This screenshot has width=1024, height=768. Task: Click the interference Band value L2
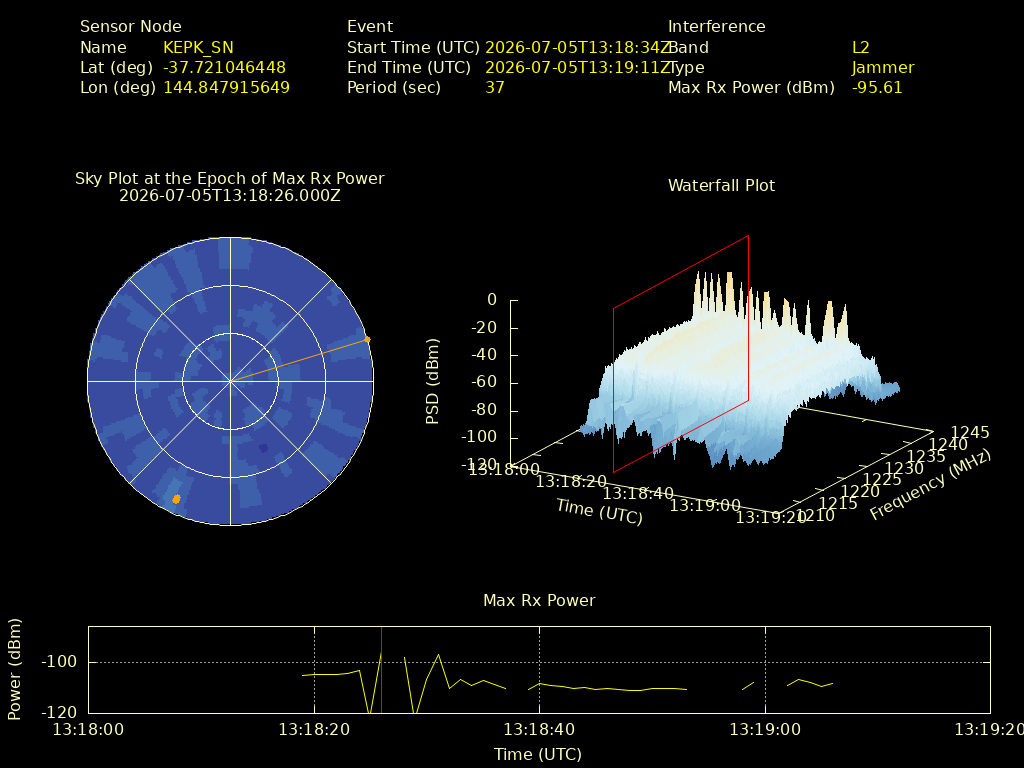861,48
